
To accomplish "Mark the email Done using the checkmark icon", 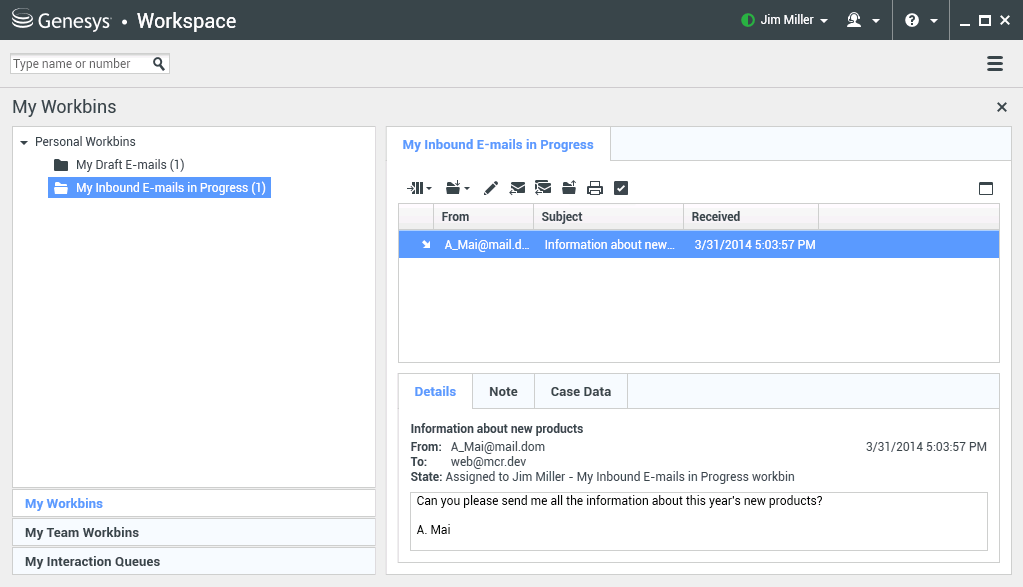I will coord(620,187).
